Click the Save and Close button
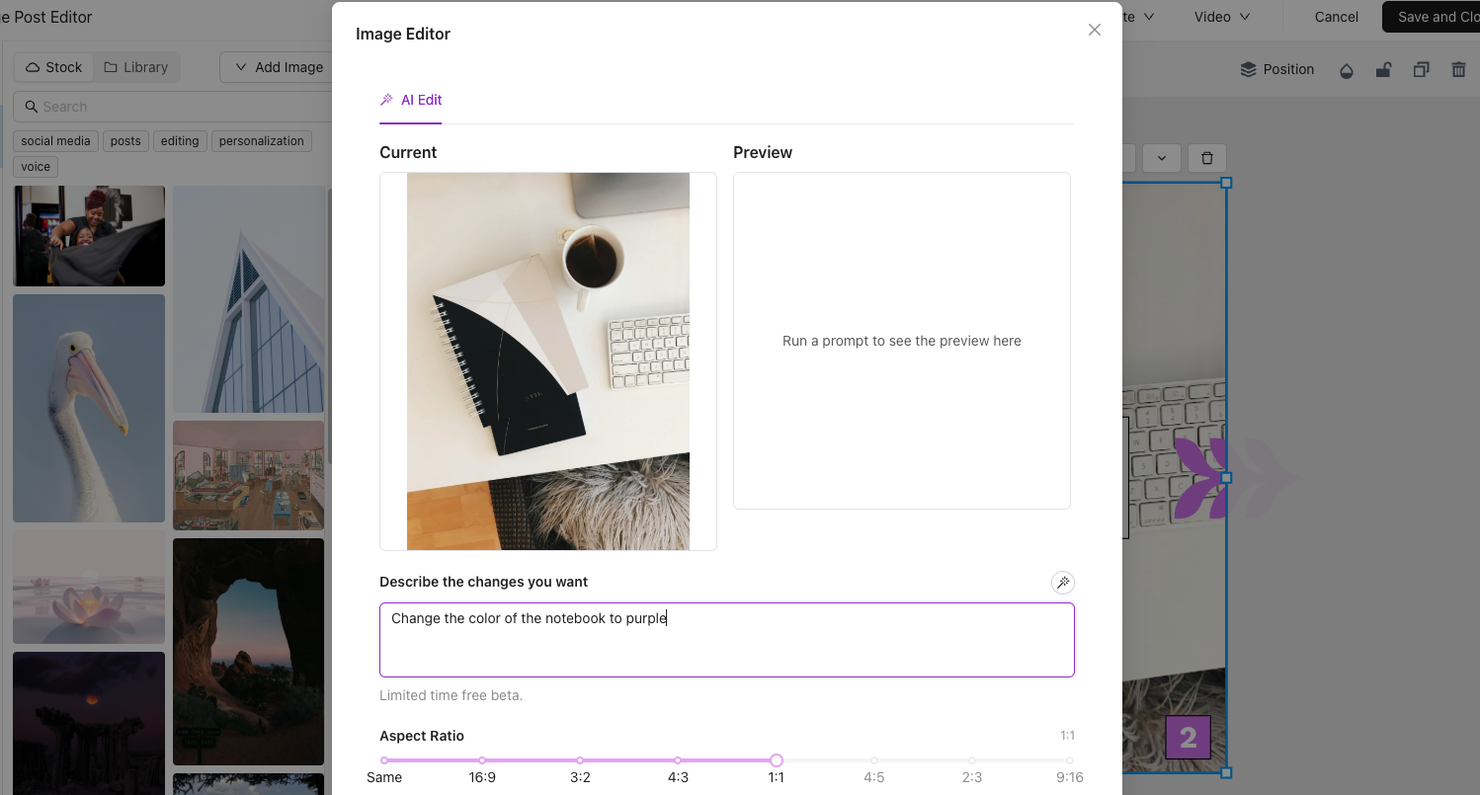 pyautogui.click(x=1432, y=17)
